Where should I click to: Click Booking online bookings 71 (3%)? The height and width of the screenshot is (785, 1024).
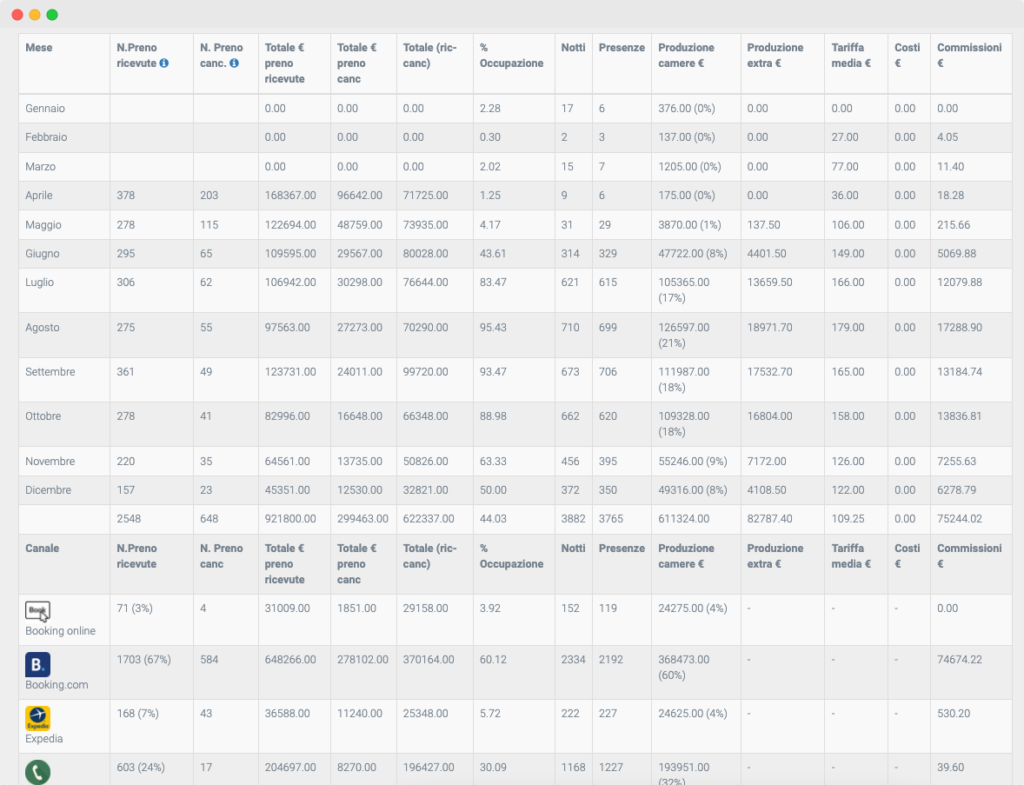click(x=135, y=608)
